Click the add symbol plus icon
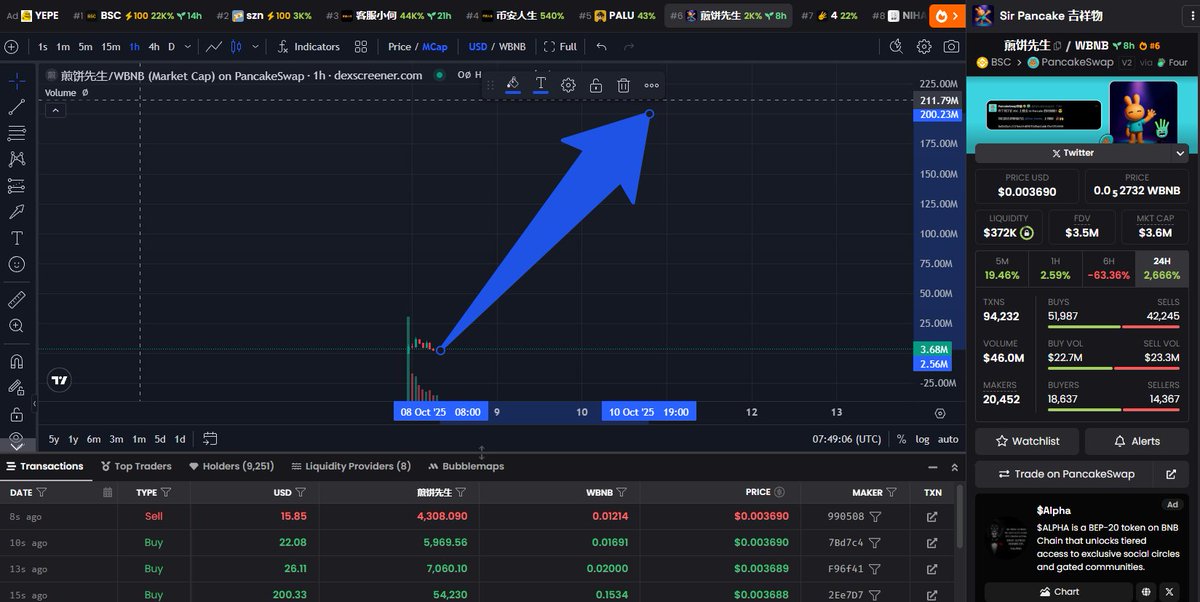This screenshot has width=1200, height=602. point(11,47)
